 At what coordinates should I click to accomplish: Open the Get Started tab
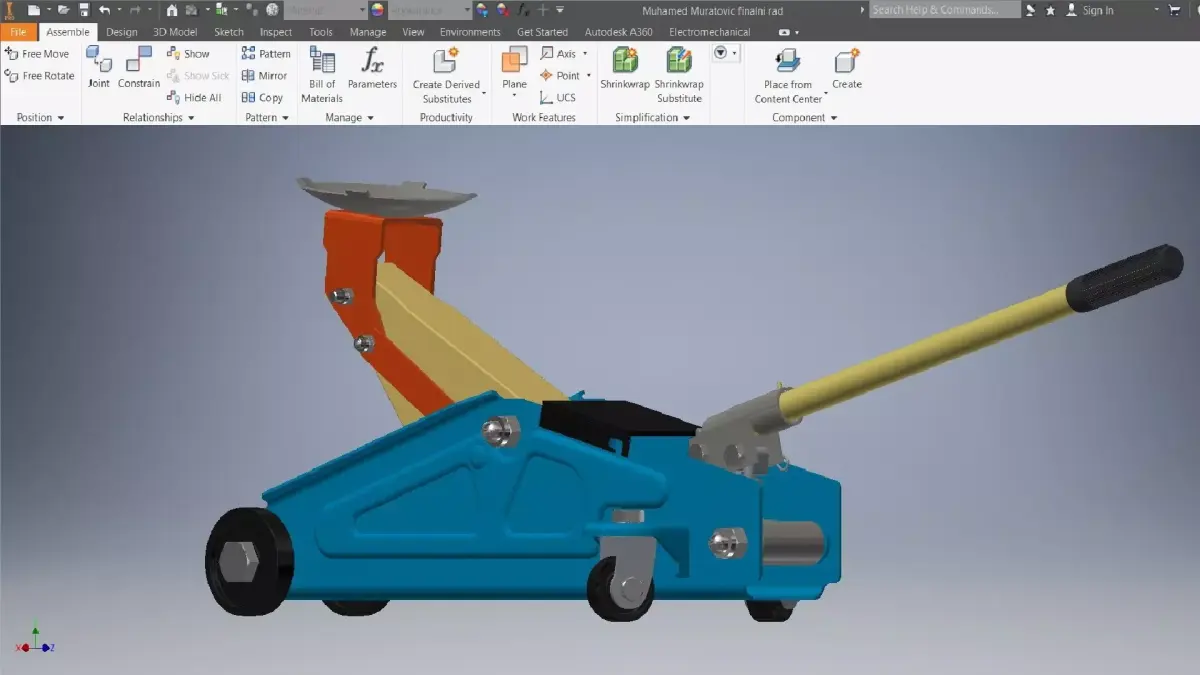[x=542, y=32]
